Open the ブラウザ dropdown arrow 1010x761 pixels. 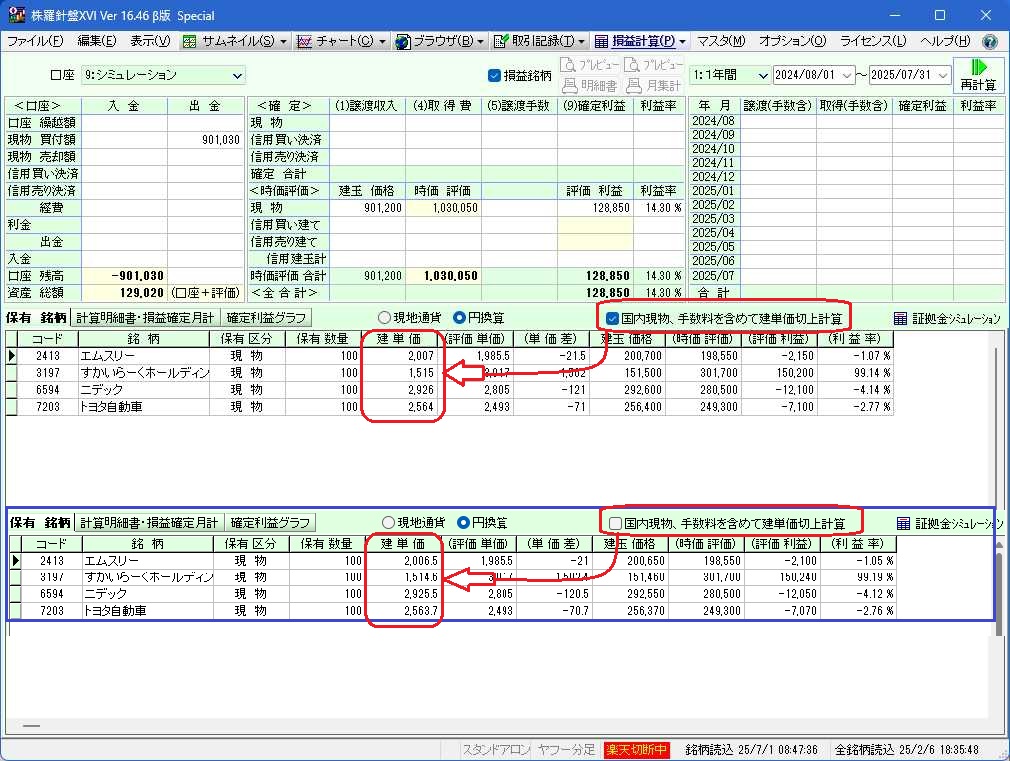click(x=481, y=42)
